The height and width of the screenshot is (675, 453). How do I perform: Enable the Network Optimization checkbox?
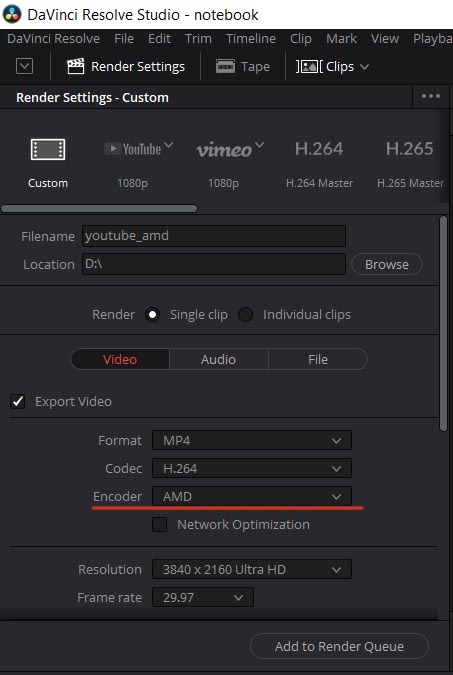click(x=159, y=525)
